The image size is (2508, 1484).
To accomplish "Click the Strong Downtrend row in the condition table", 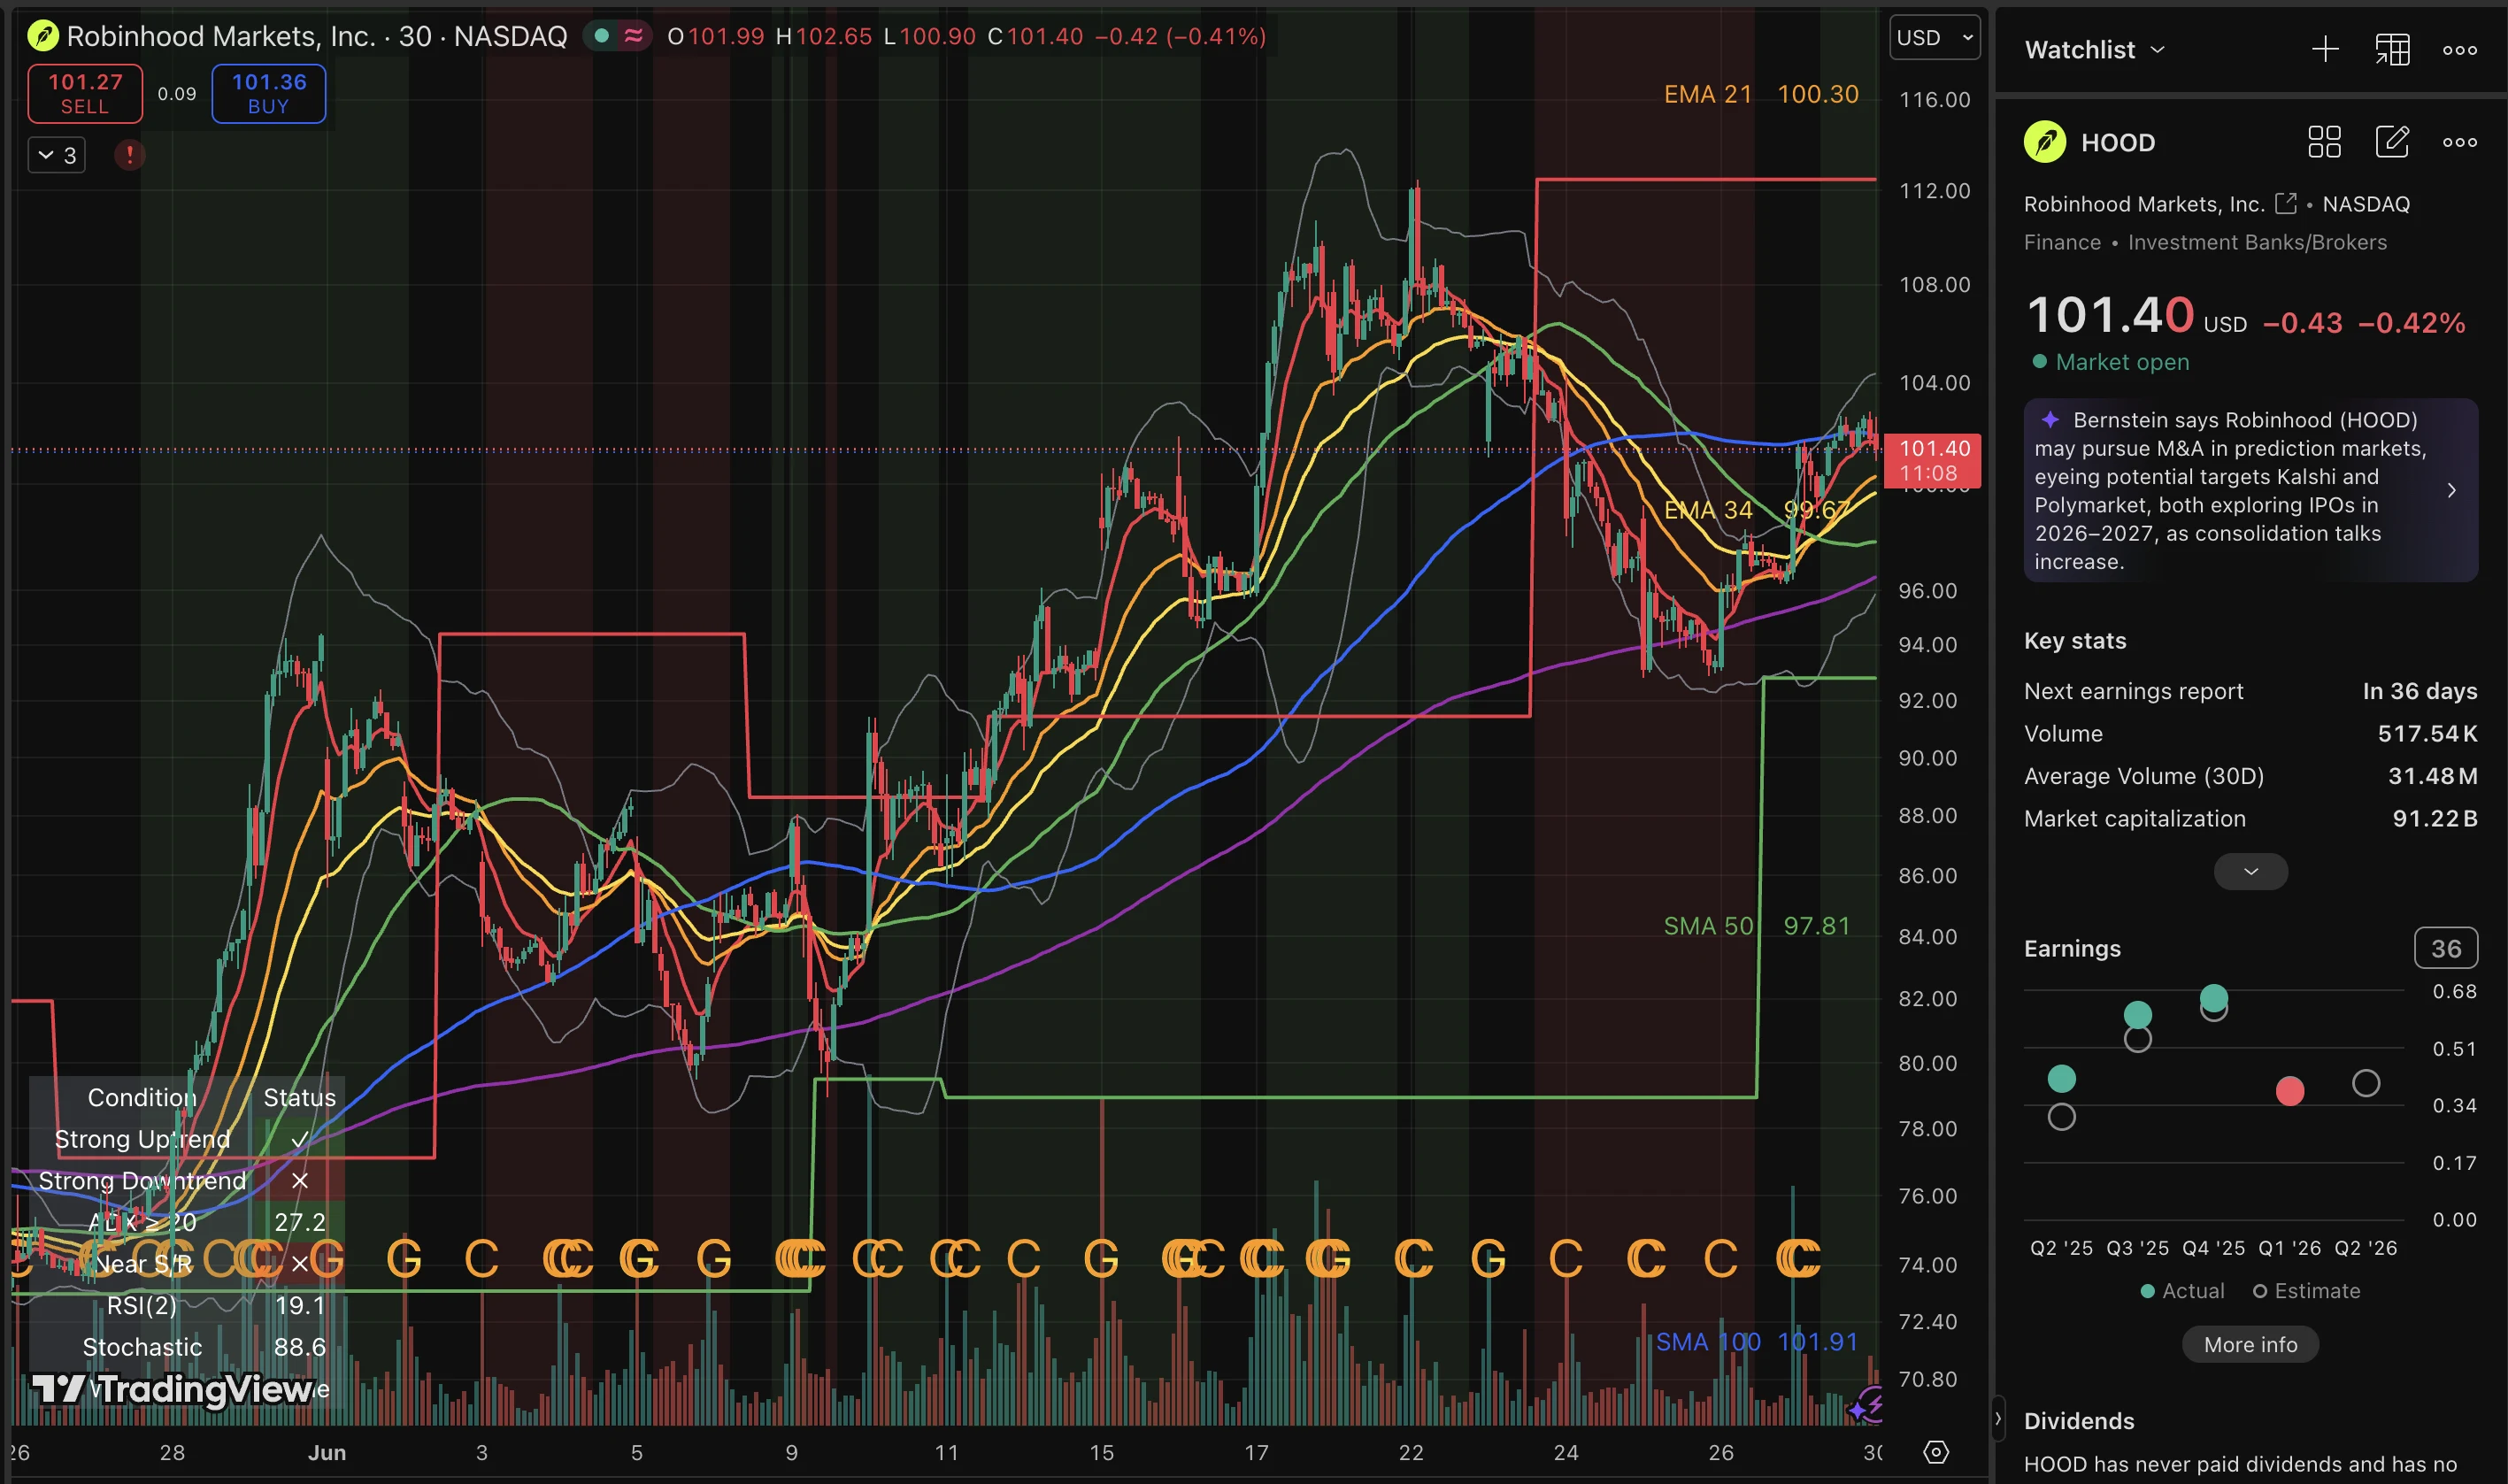I will (x=187, y=1181).
